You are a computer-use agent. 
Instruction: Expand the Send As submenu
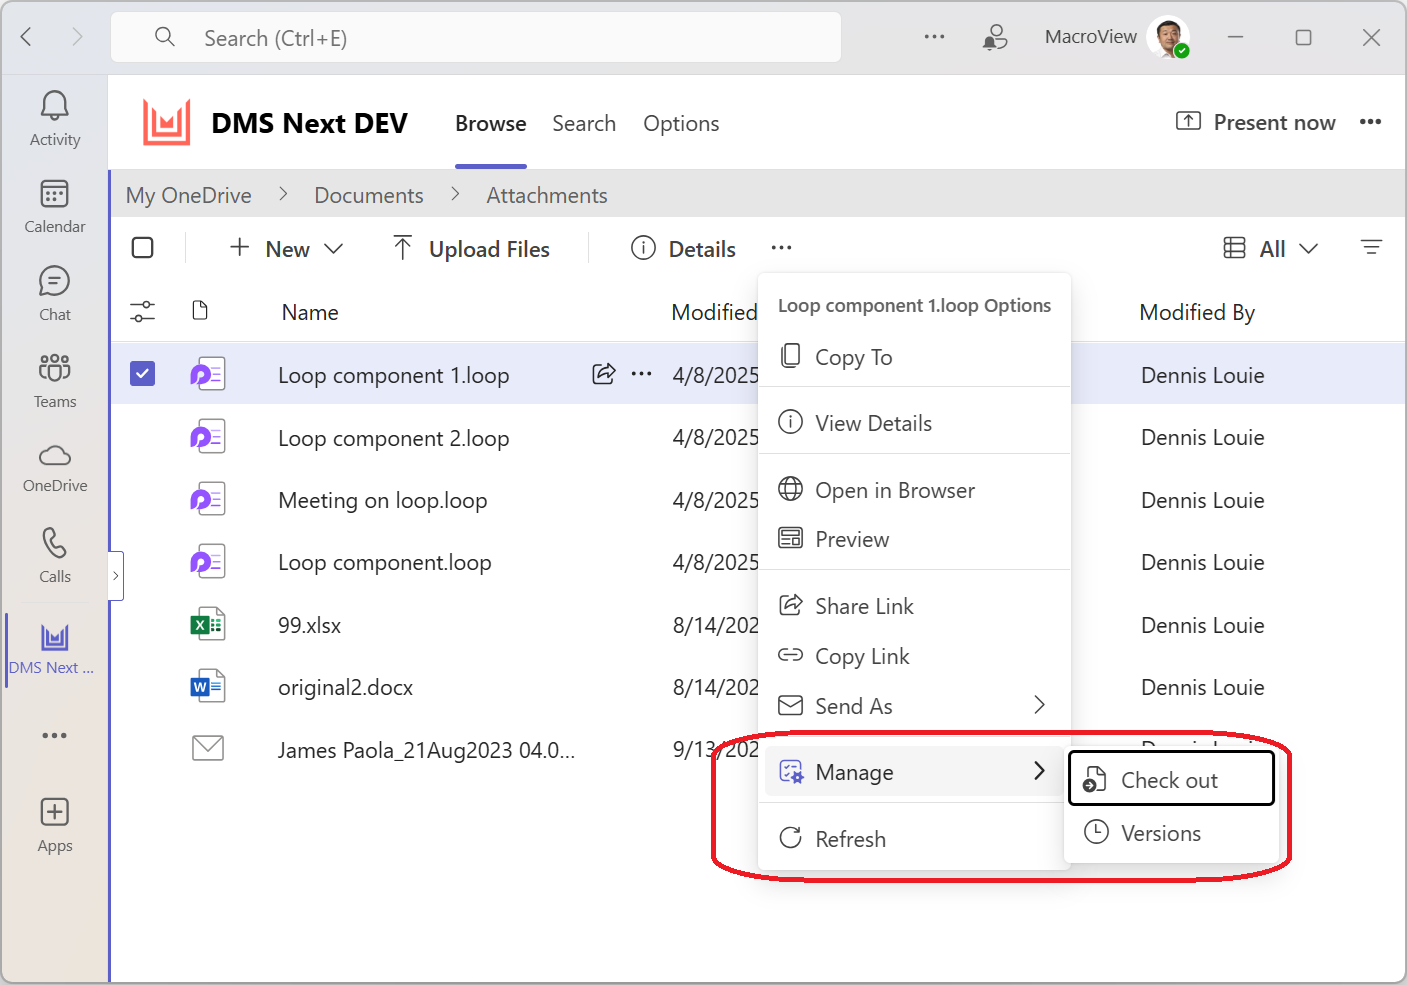pyautogui.click(x=915, y=705)
